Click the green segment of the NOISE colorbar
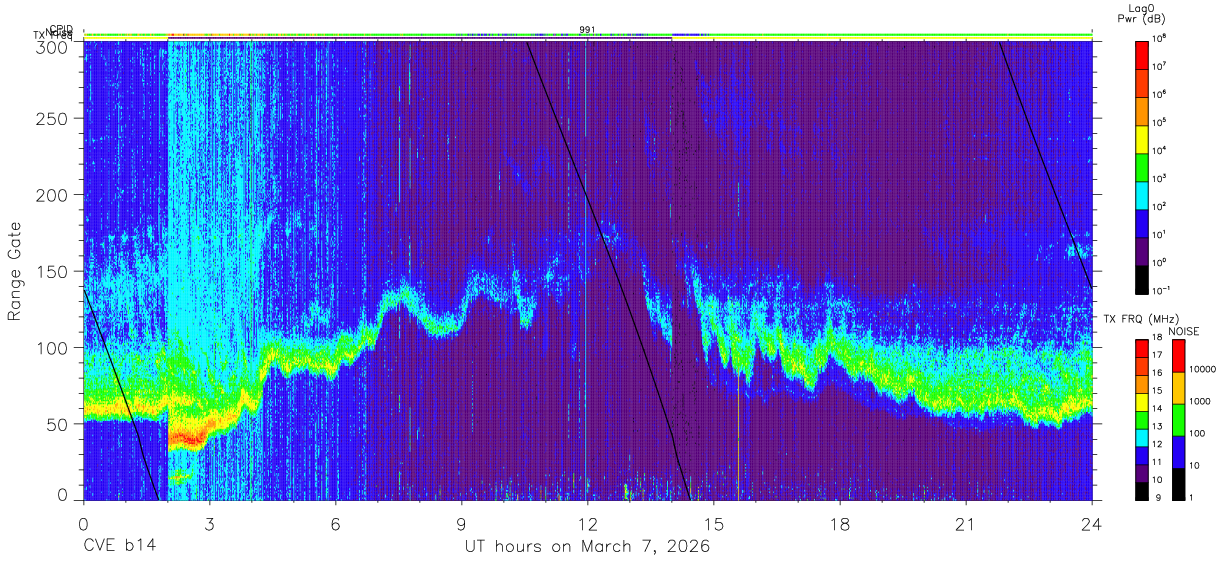The width and height of the screenshot is (1228, 567). [1178, 420]
